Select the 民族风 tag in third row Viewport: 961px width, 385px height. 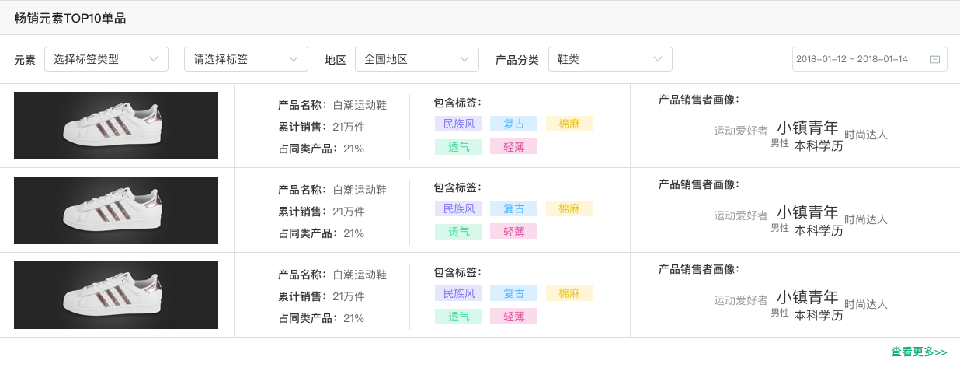pos(458,293)
